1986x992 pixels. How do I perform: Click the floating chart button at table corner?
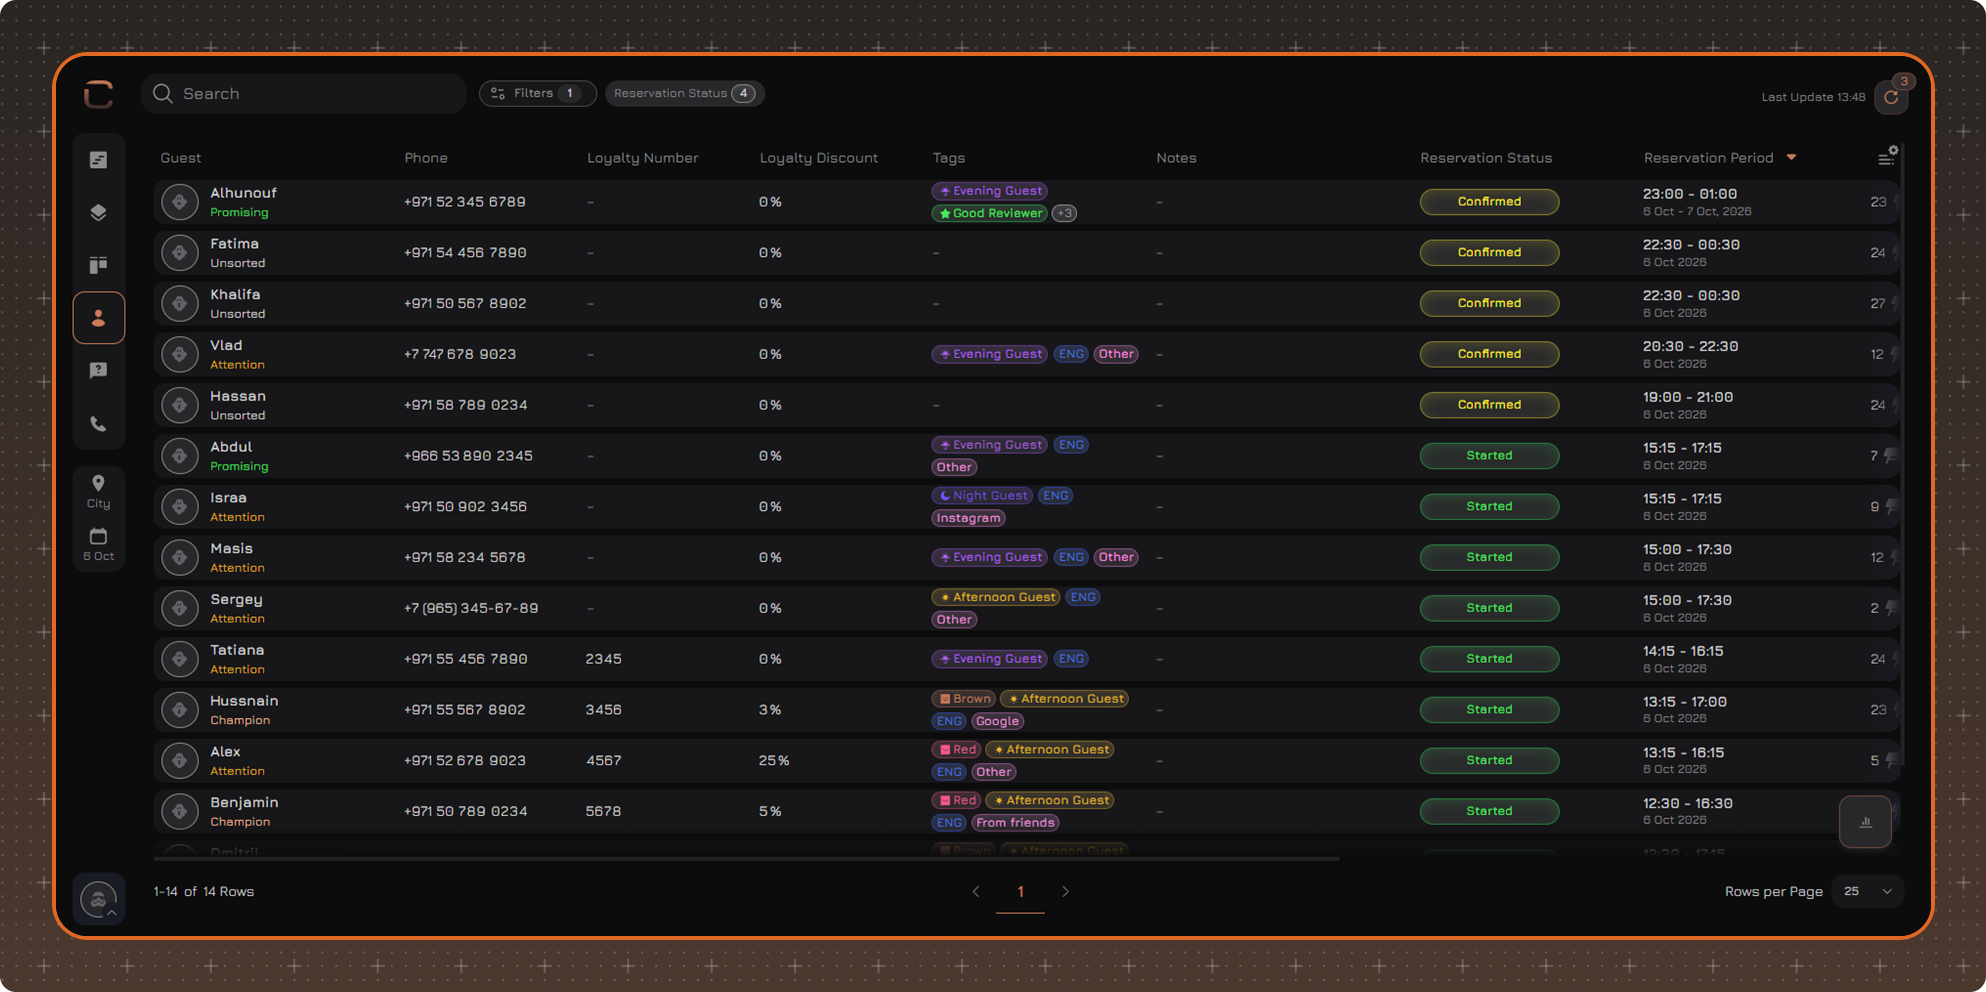[x=1865, y=822]
